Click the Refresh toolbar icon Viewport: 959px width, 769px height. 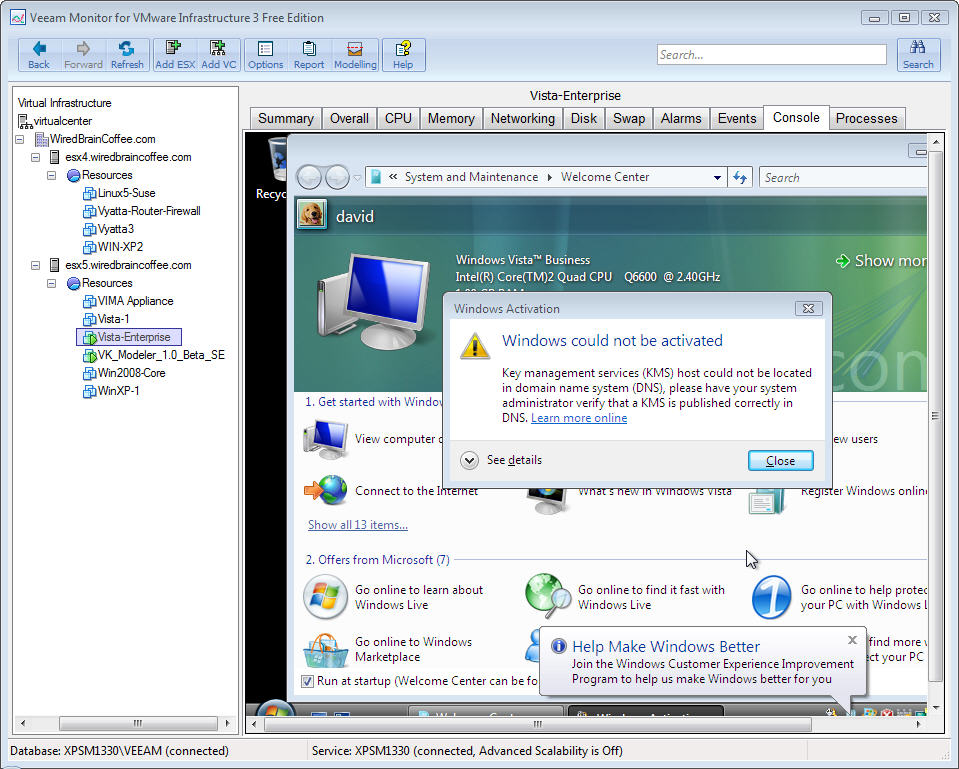click(x=127, y=54)
